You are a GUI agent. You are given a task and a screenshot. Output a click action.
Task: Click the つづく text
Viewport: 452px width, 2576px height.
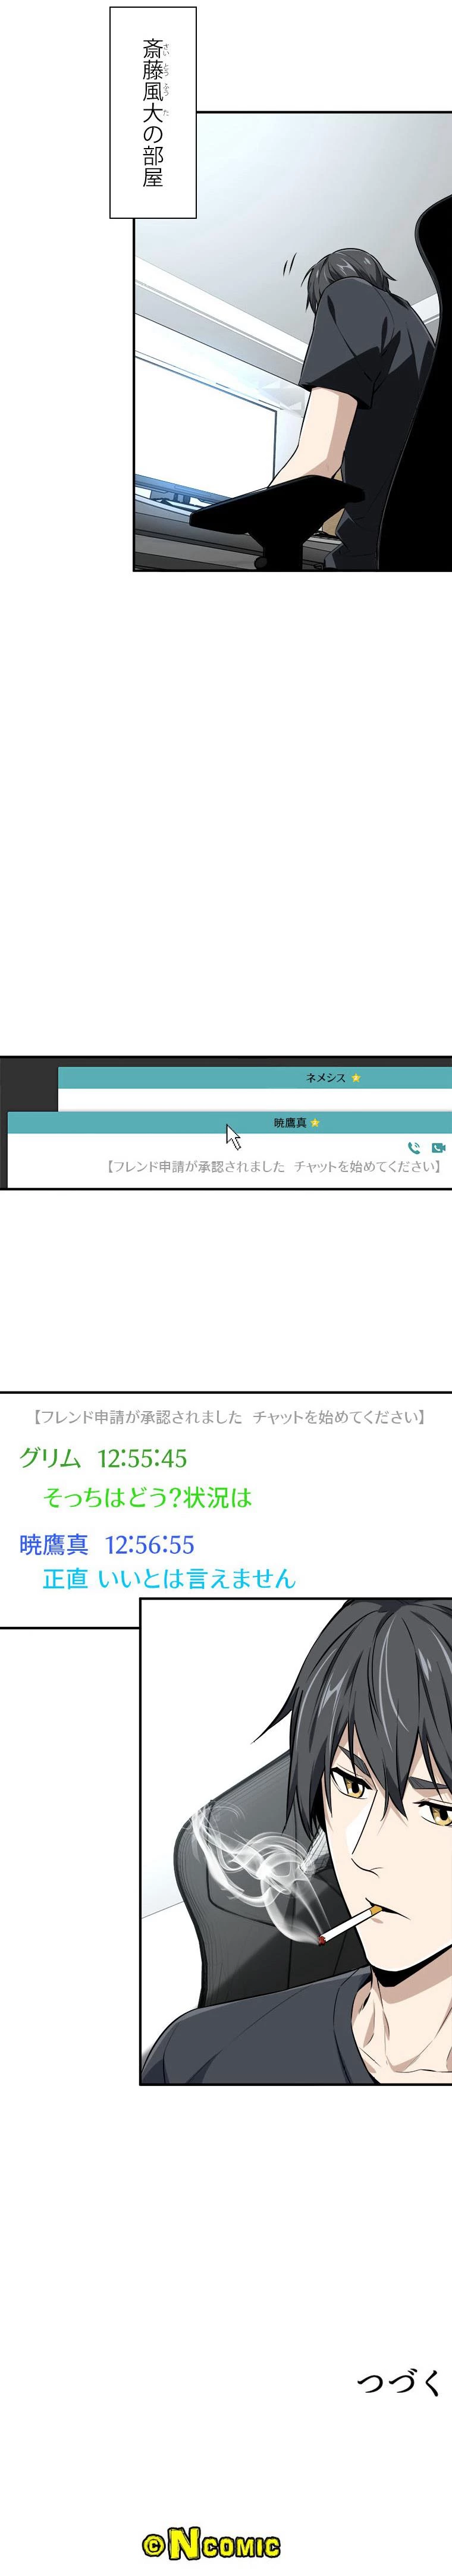click(x=399, y=2383)
